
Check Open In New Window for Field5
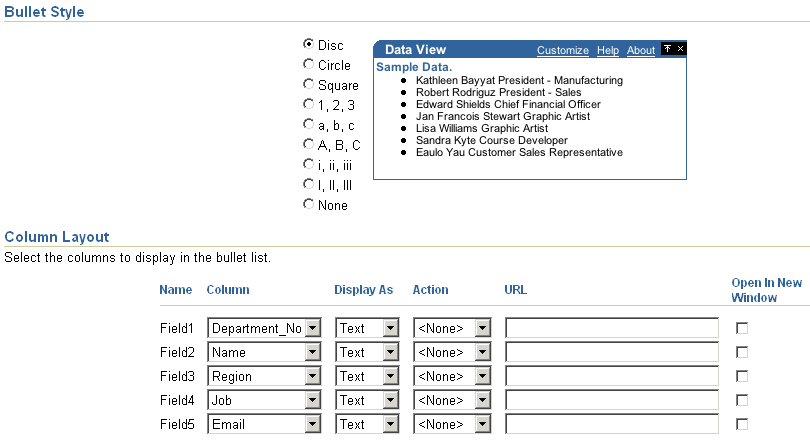(x=742, y=424)
